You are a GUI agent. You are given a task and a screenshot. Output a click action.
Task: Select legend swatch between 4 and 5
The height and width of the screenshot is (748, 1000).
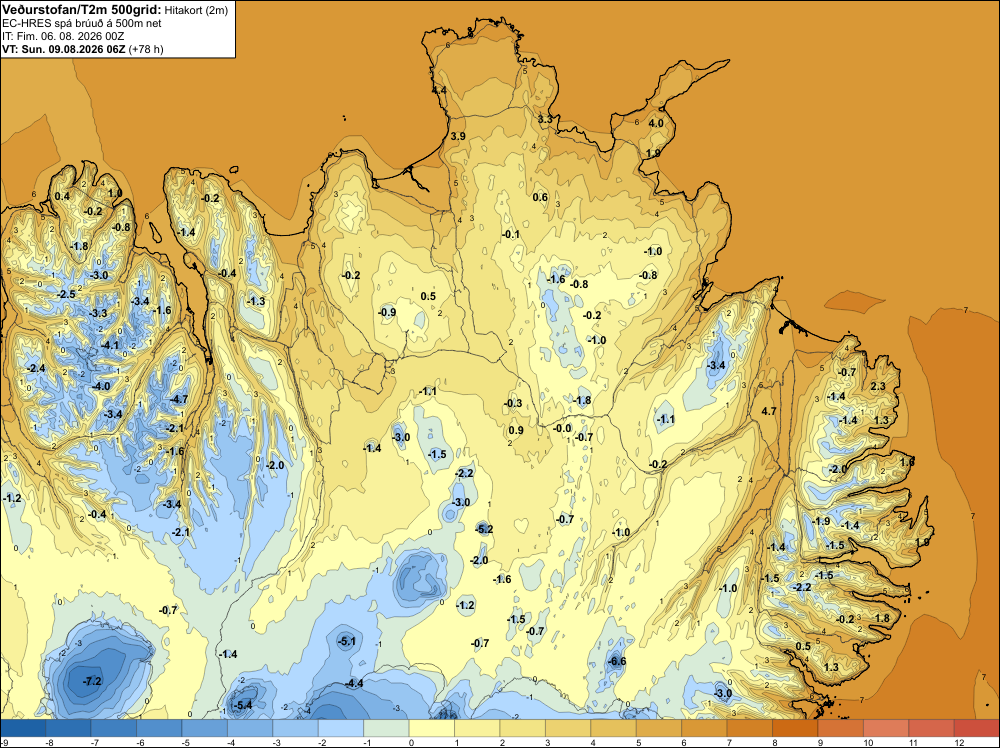pyautogui.click(x=613, y=728)
